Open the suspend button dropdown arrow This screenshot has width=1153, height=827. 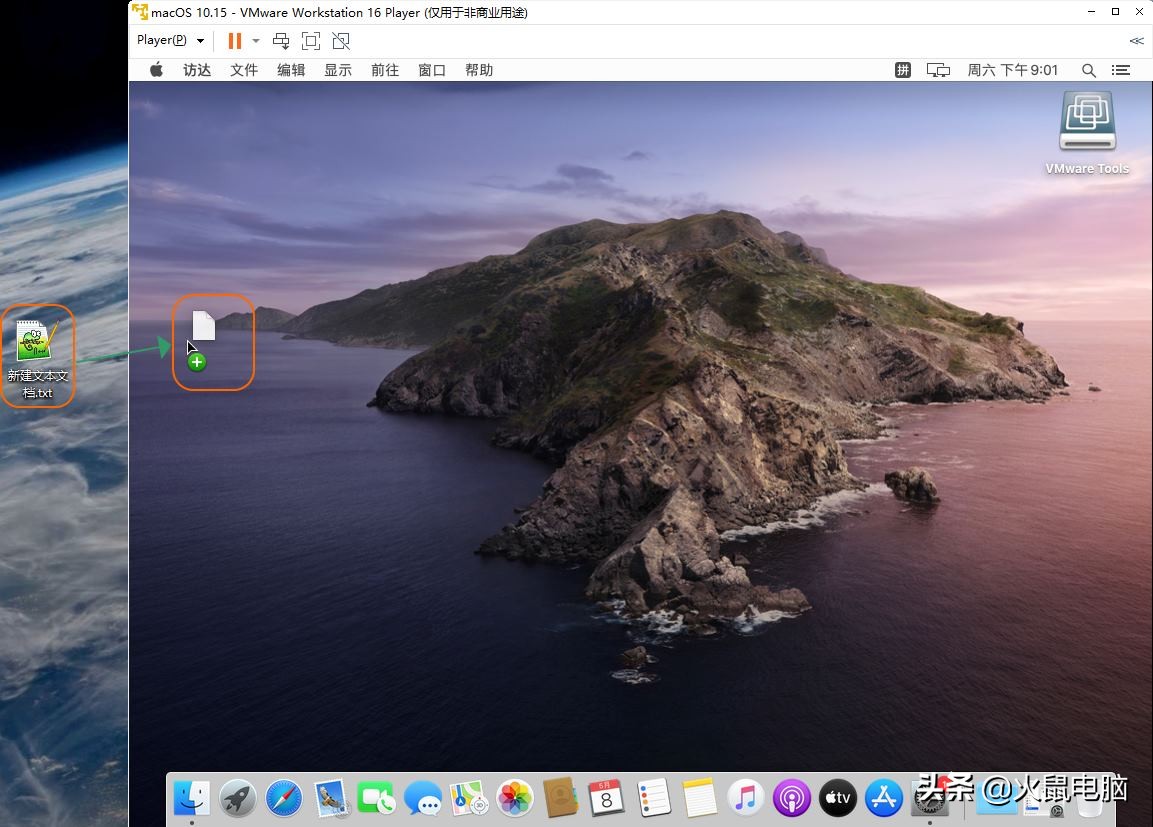point(256,41)
